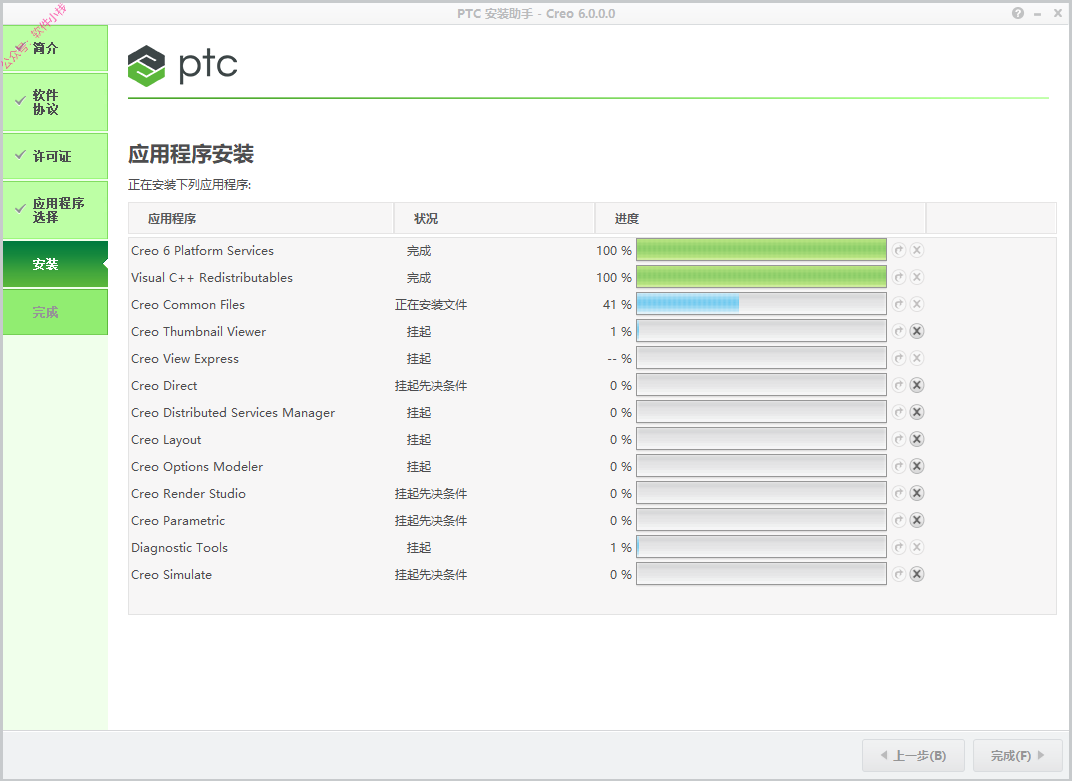Screen dimensions: 1072x781
Task: Select the Creo Direct name
Action: pos(164,386)
